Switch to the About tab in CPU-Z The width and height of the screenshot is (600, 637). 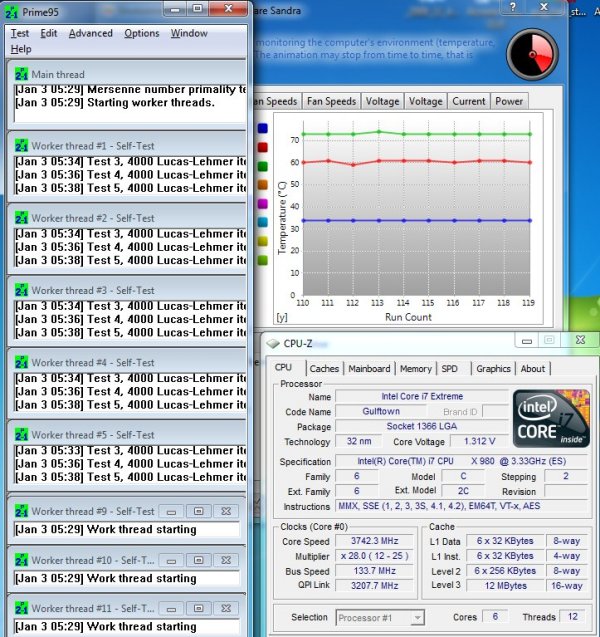(533, 368)
